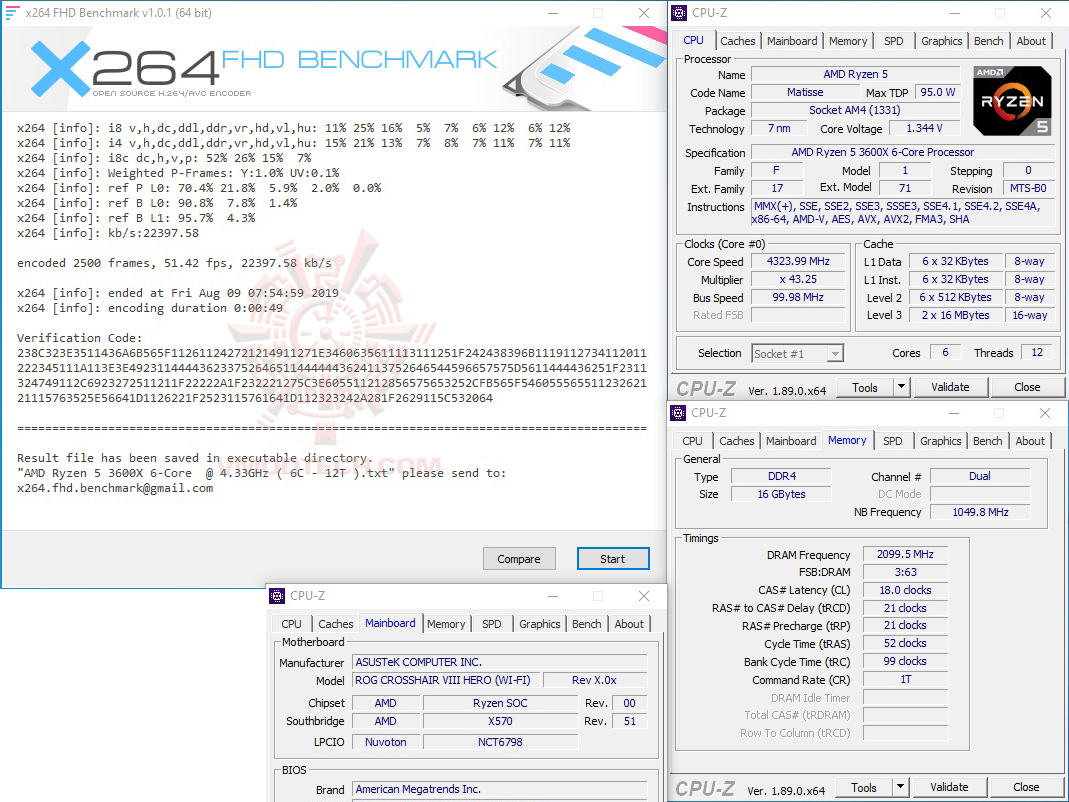Switch to the SPD tab in the Mainboard window
This screenshot has height=802, width=1069.
click(x=491, y=623)
